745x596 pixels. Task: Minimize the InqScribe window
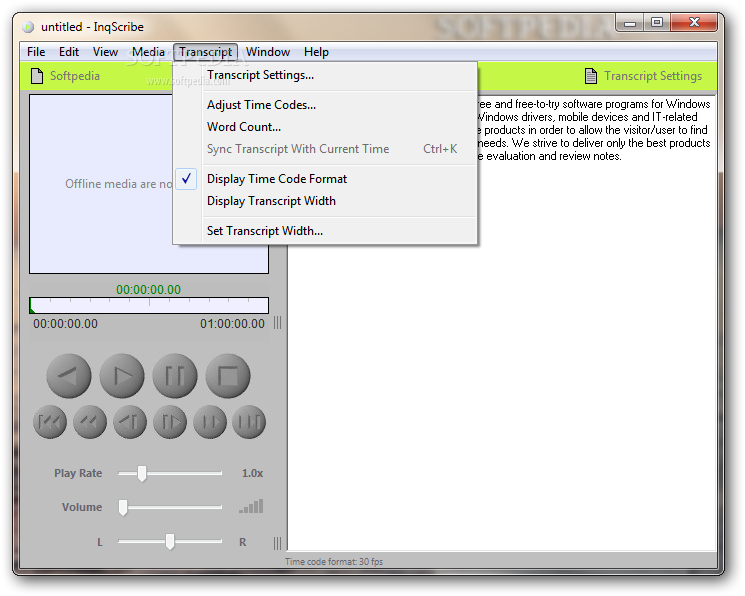tap(630, 22)
